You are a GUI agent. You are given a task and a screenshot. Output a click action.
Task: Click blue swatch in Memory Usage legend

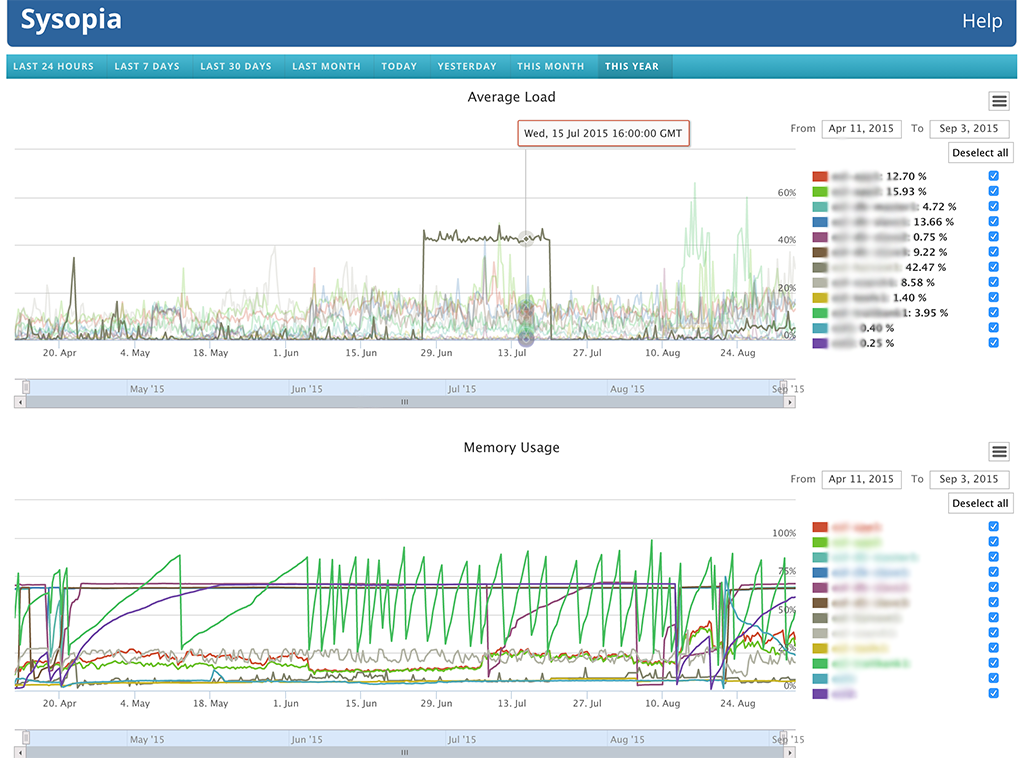pyautogui.click(x=820, y=573)
